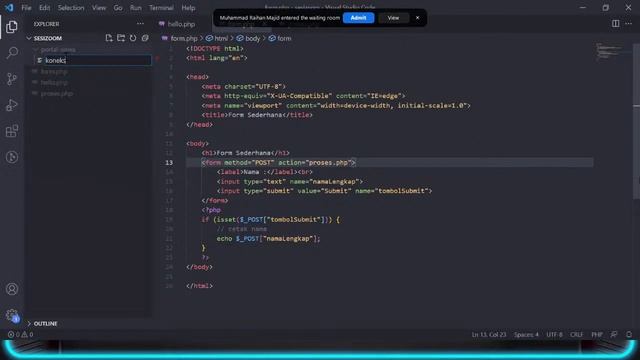Viewport: 640px width, 360px height.
Task: Click the title tag line Form Sederhana
Action: click(257, 115)
